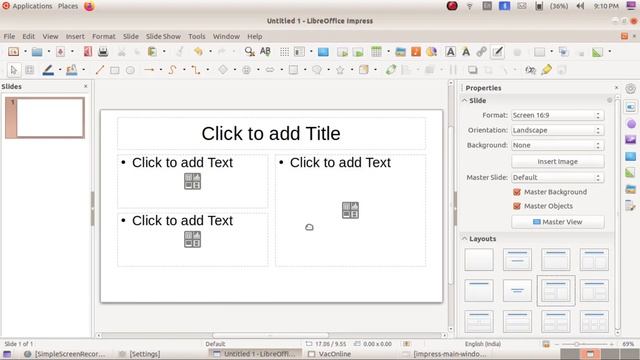
Task: Click the Insert Hyperlink chain icon
Action: tap(482, 52)
